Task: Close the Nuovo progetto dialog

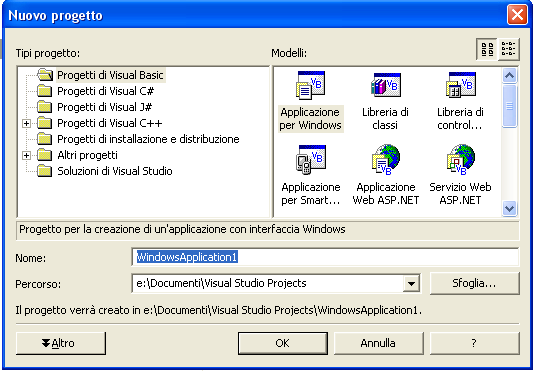Action: point(517,15)
